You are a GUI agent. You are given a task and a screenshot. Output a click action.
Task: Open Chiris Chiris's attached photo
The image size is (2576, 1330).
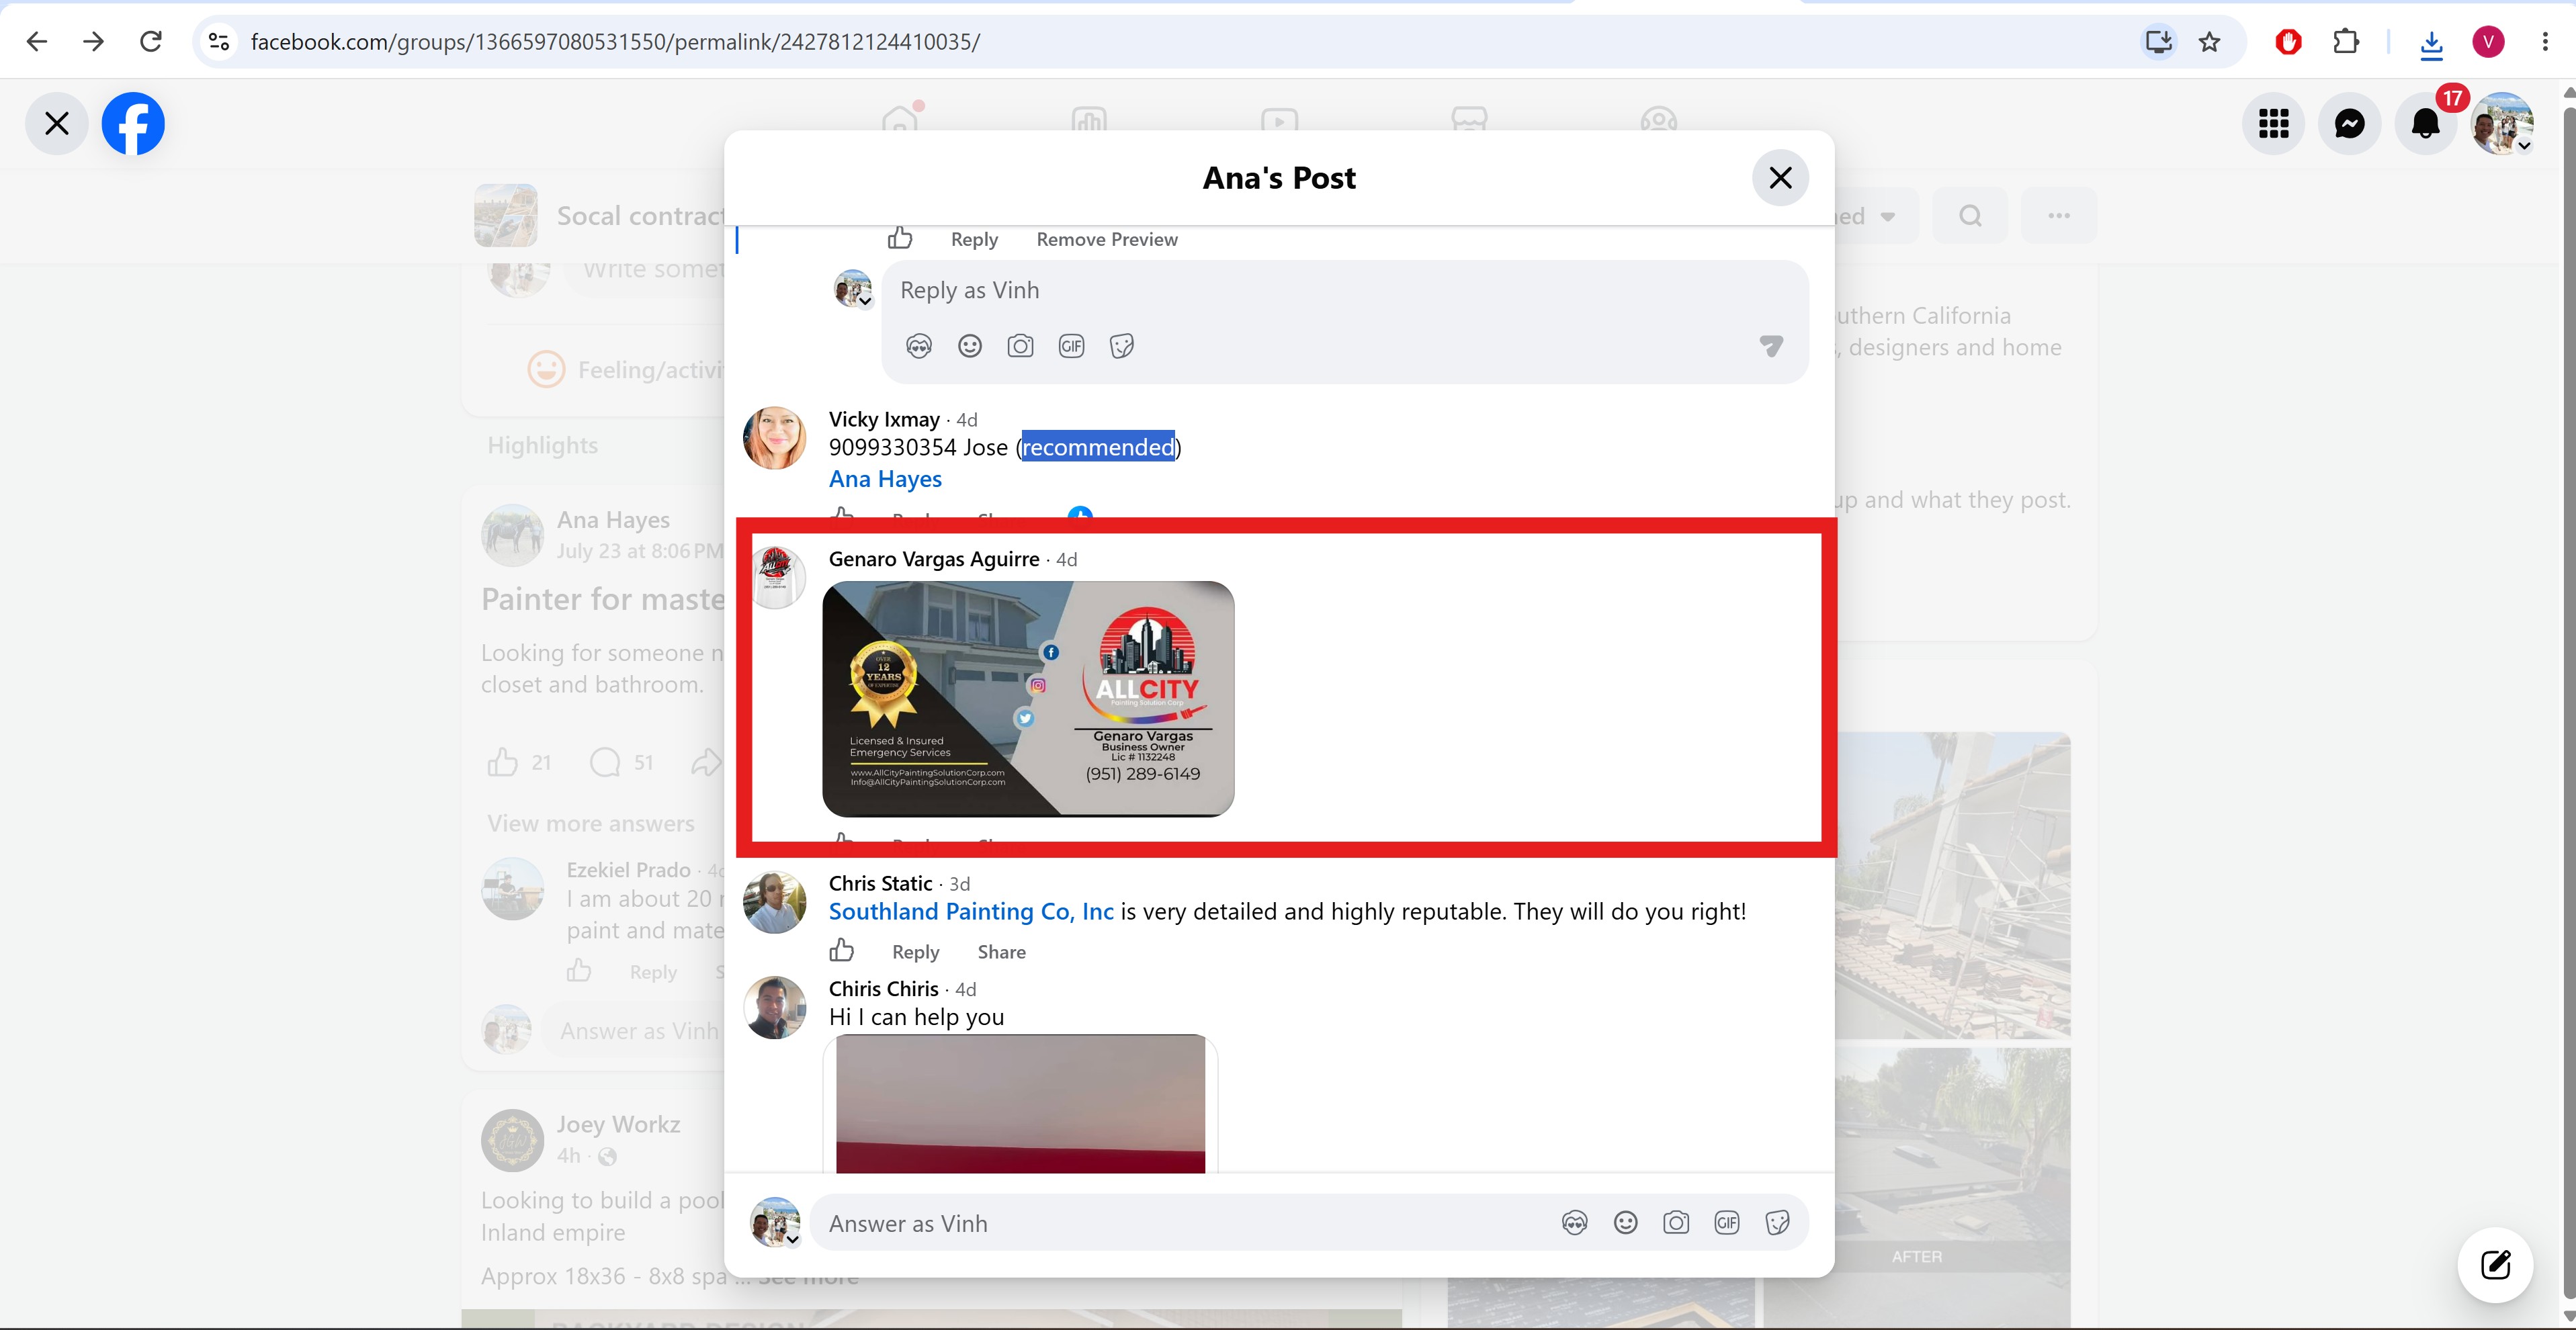[x=1020, y=1104]
